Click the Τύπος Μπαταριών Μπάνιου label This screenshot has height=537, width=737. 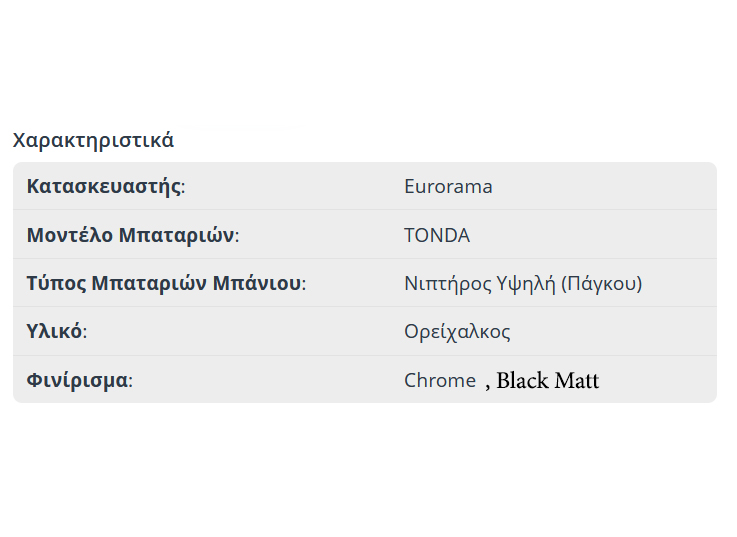(x=165, y=284)
